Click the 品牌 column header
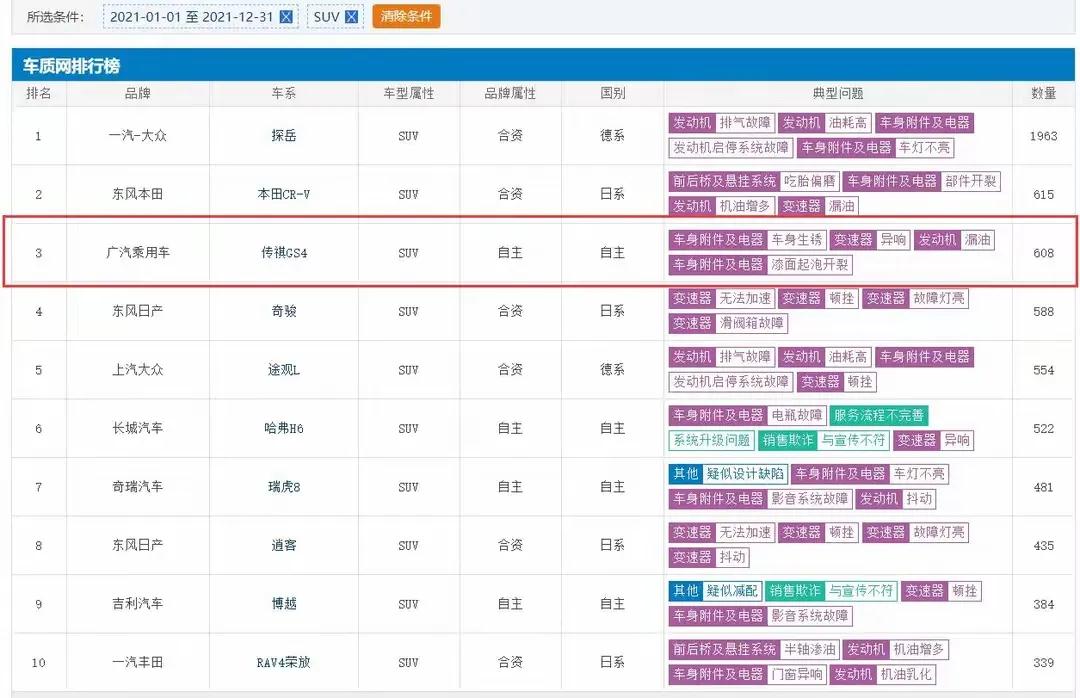This screenshot has height=698, width=1080. [138, 93]
